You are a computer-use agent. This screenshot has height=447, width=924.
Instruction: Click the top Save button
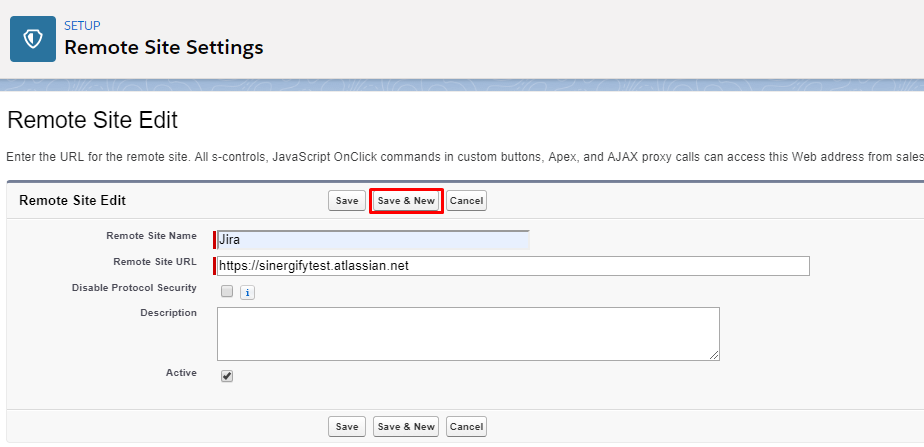coord(346,200)
